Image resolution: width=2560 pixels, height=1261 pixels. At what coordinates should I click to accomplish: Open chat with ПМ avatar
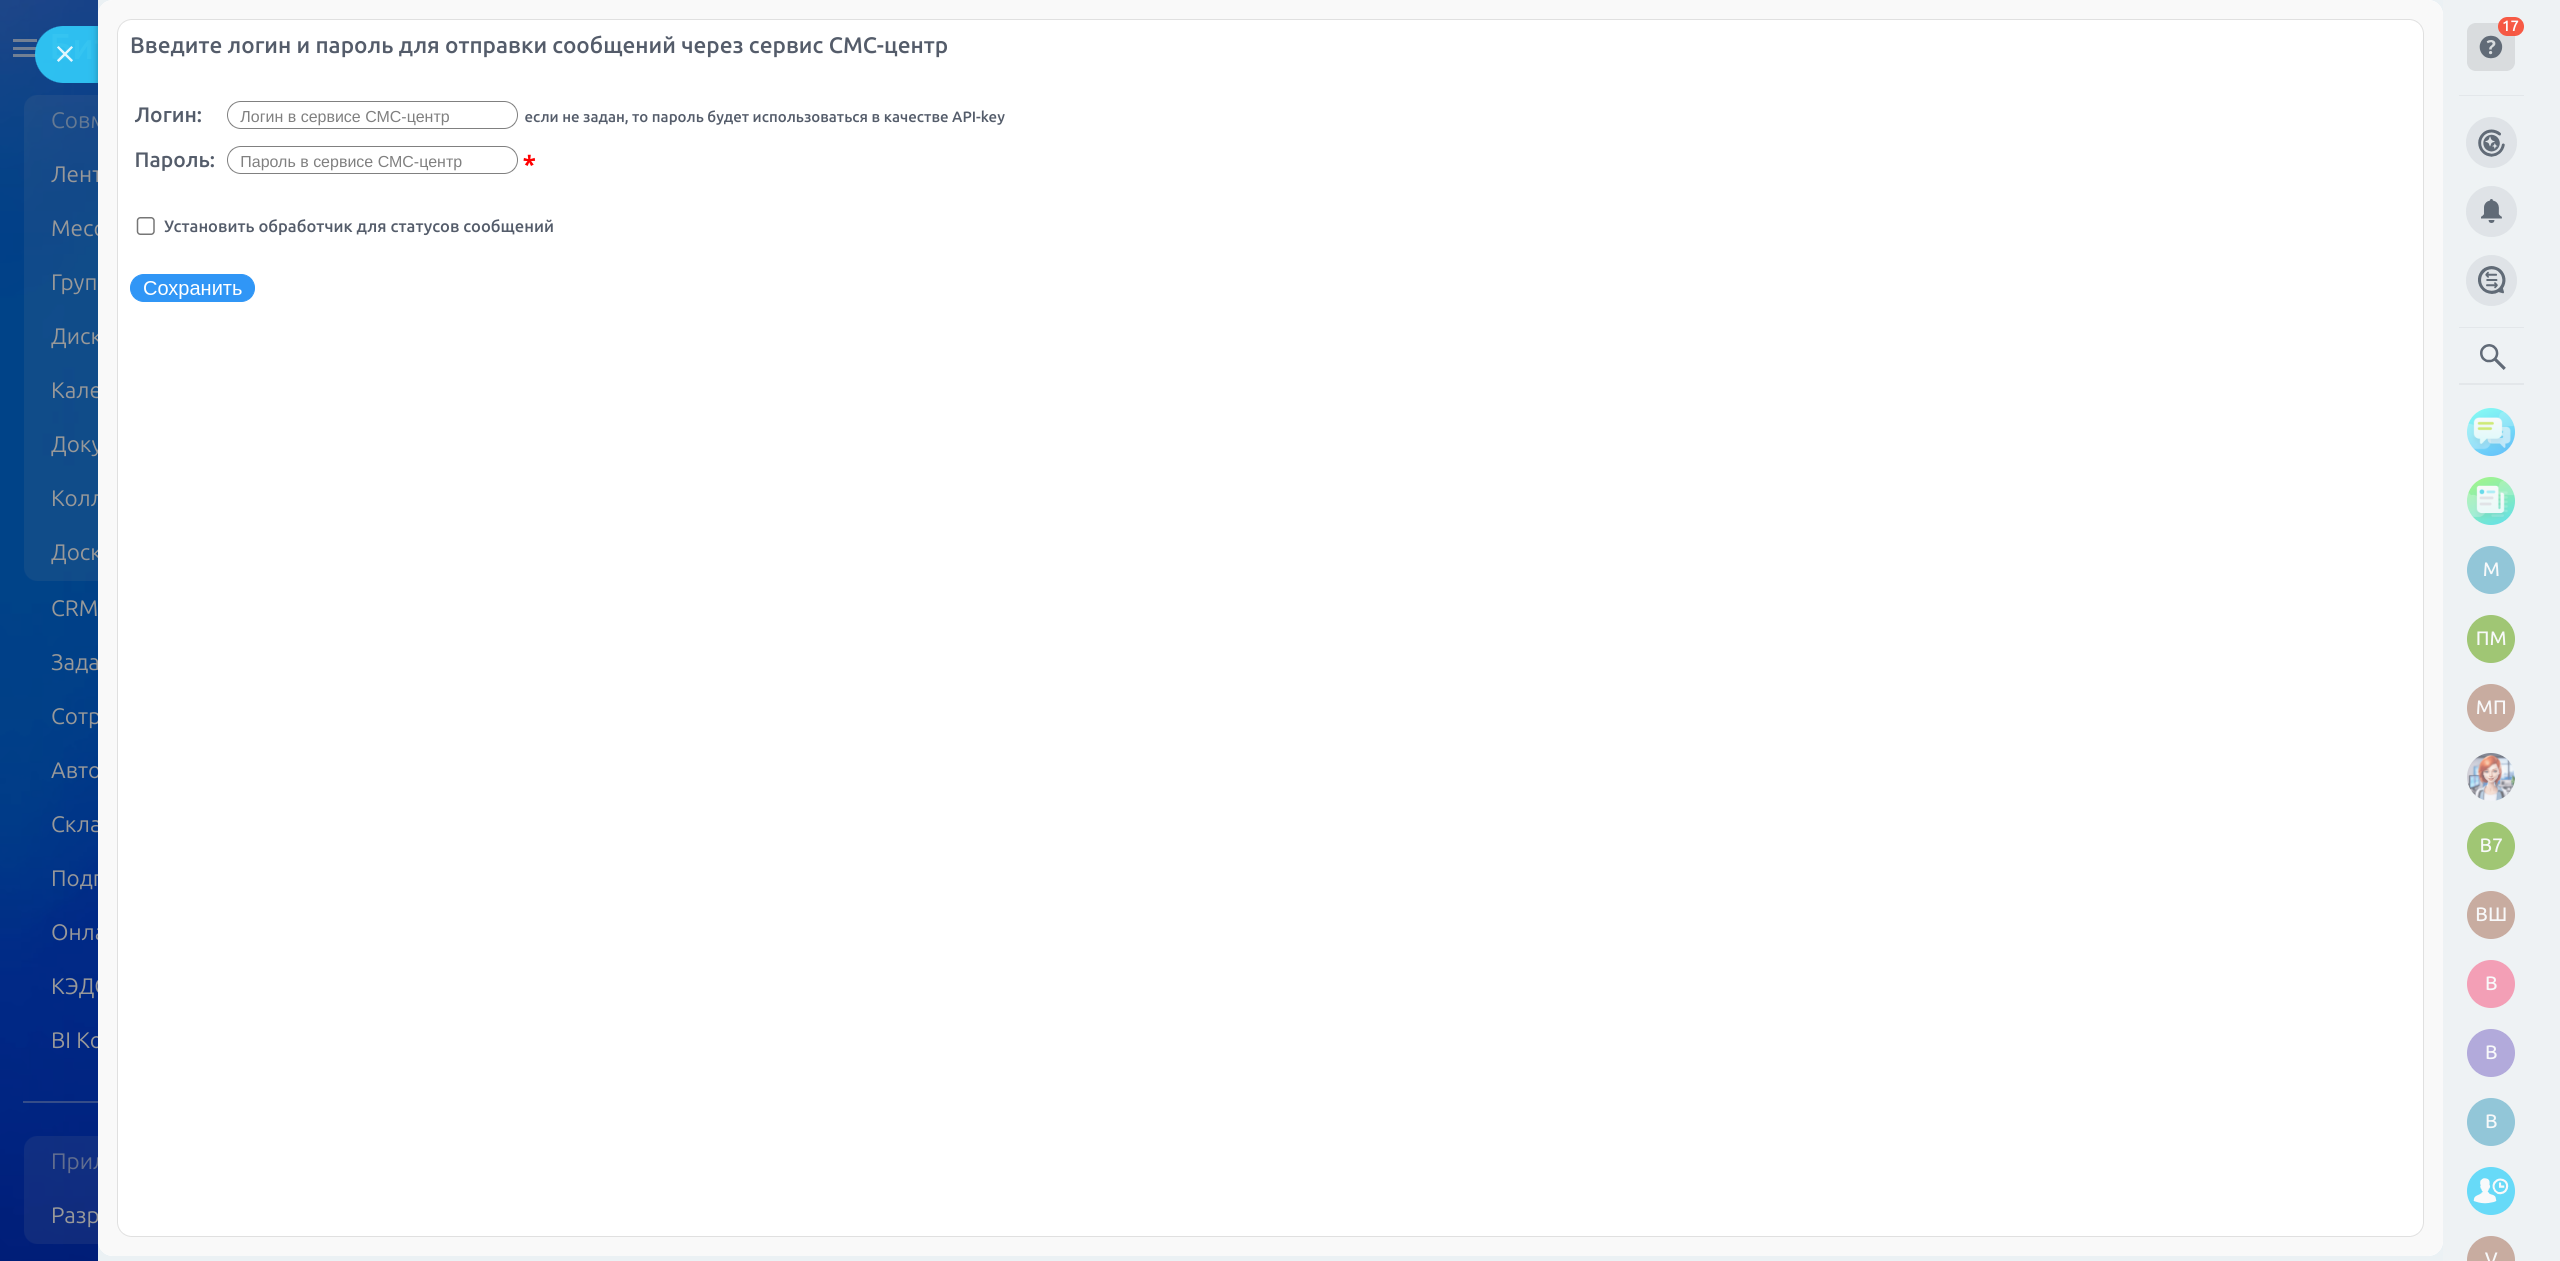click(2491, 639)
